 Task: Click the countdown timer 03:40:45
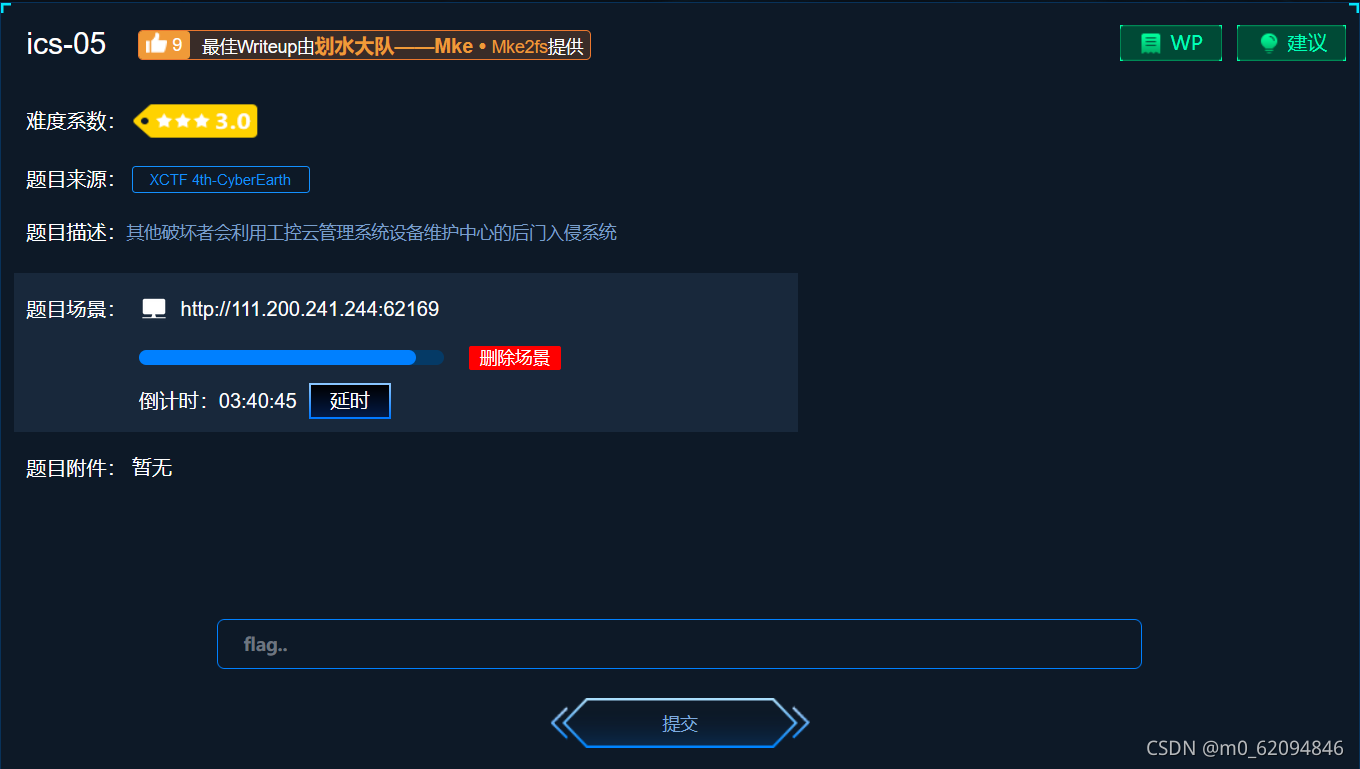pyautogui.click(x=258, y=401)
